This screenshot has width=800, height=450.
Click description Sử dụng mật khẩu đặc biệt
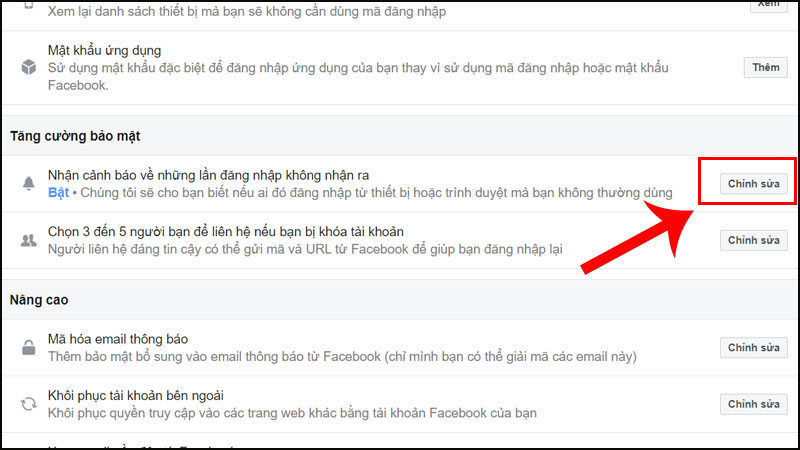click(358, 77)
